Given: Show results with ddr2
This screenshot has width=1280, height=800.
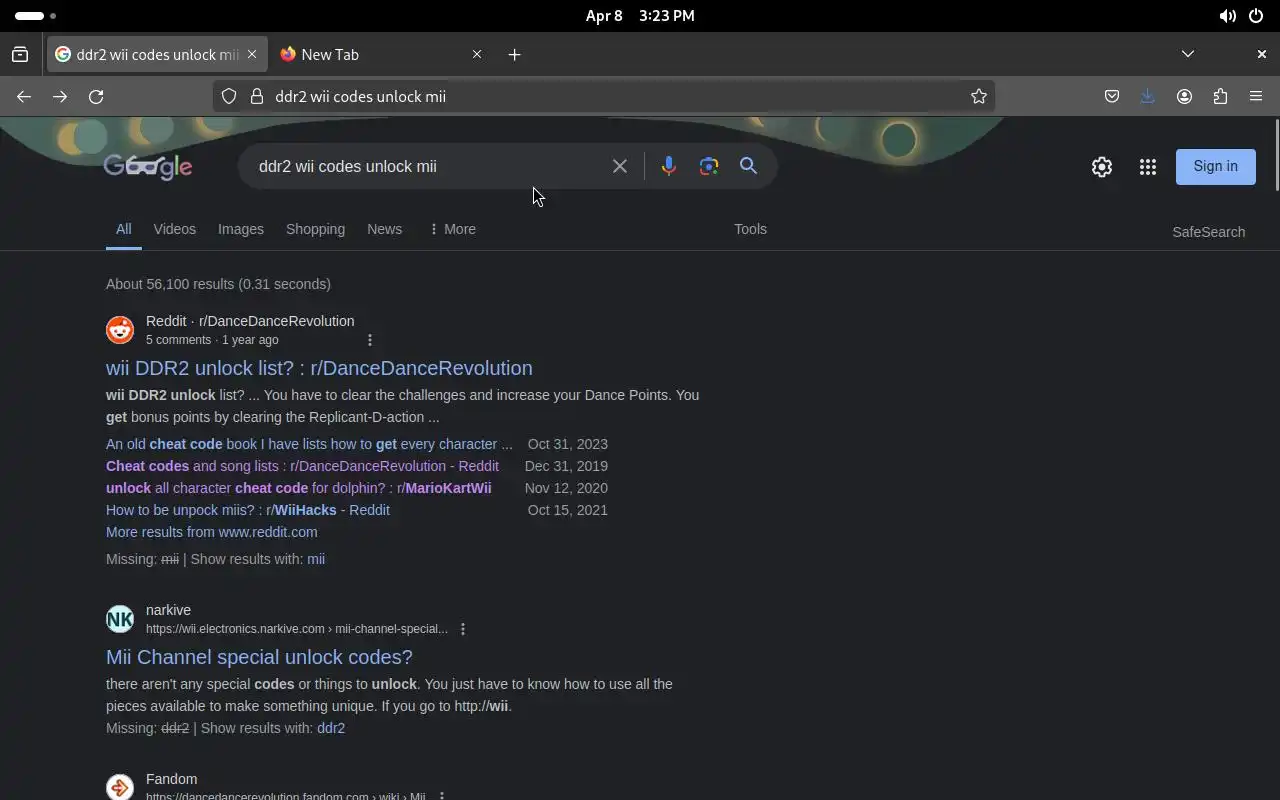Looking at the screenshot, I should [x=331, y=728].
